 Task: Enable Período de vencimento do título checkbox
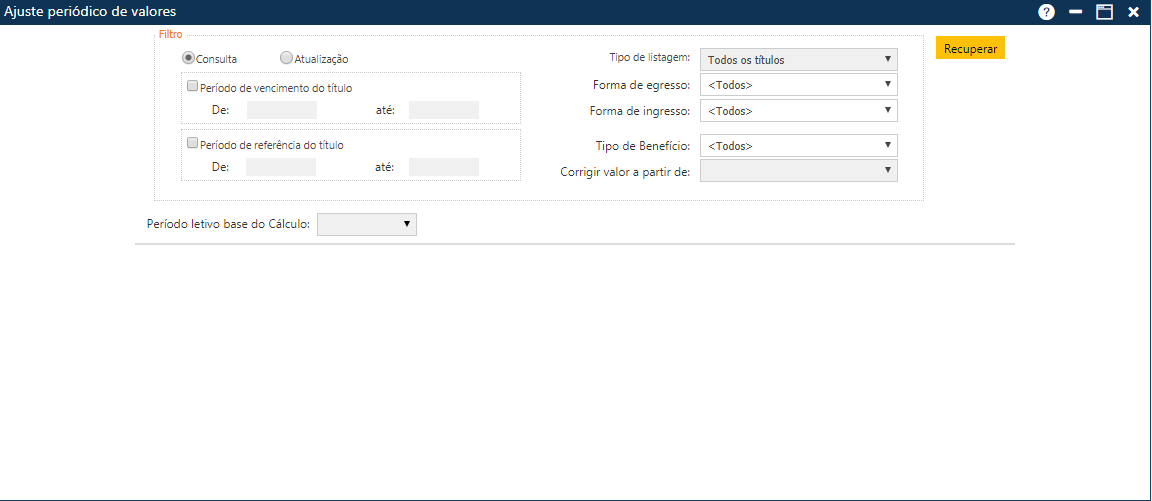[x=193, y=87]
